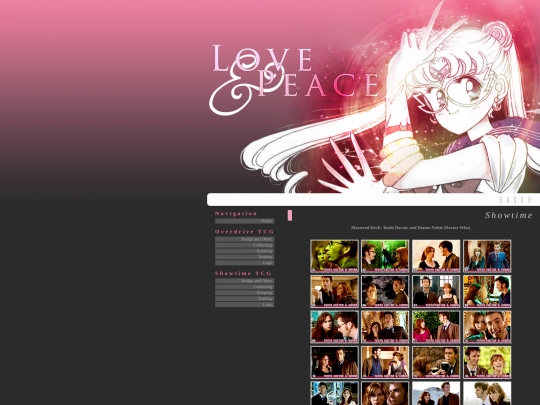Open Keeping under Showtime TCG
The height and width of the screenshot is (405, 540).
245,292
